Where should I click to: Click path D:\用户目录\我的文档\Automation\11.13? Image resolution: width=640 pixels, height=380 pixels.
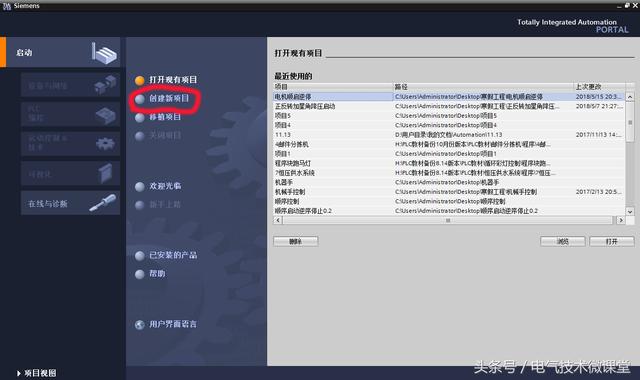[449, 135]
